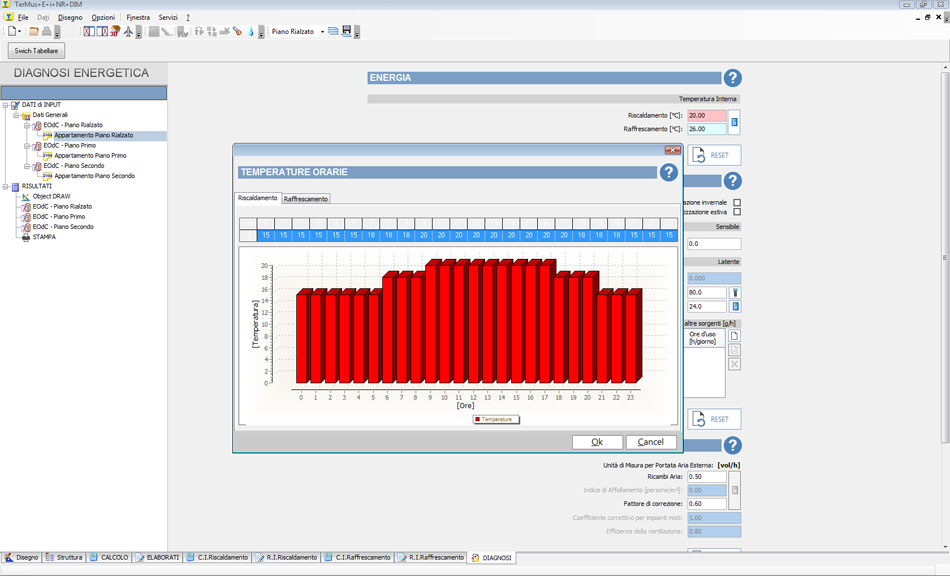
Task: Click blue icon next to 24.0 field
Action: click(735, 306)
